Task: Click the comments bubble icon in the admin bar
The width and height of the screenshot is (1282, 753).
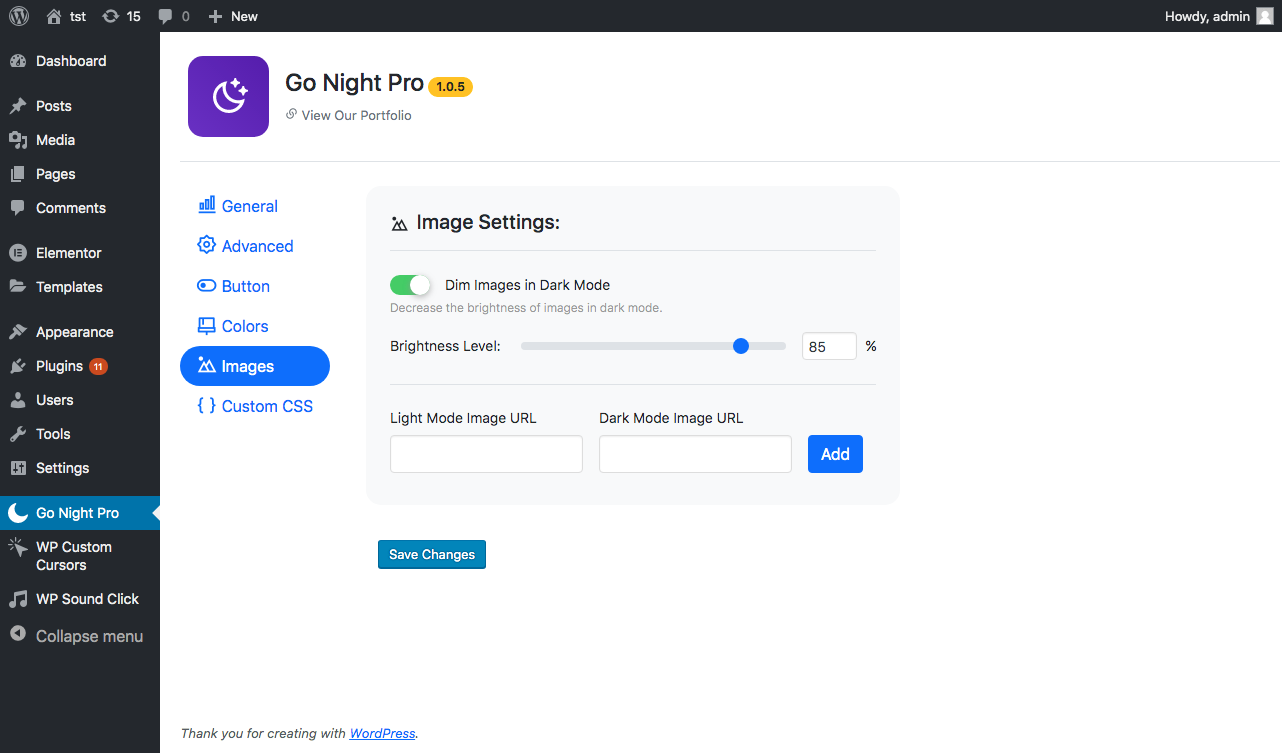Action: [x=166, y=16]
